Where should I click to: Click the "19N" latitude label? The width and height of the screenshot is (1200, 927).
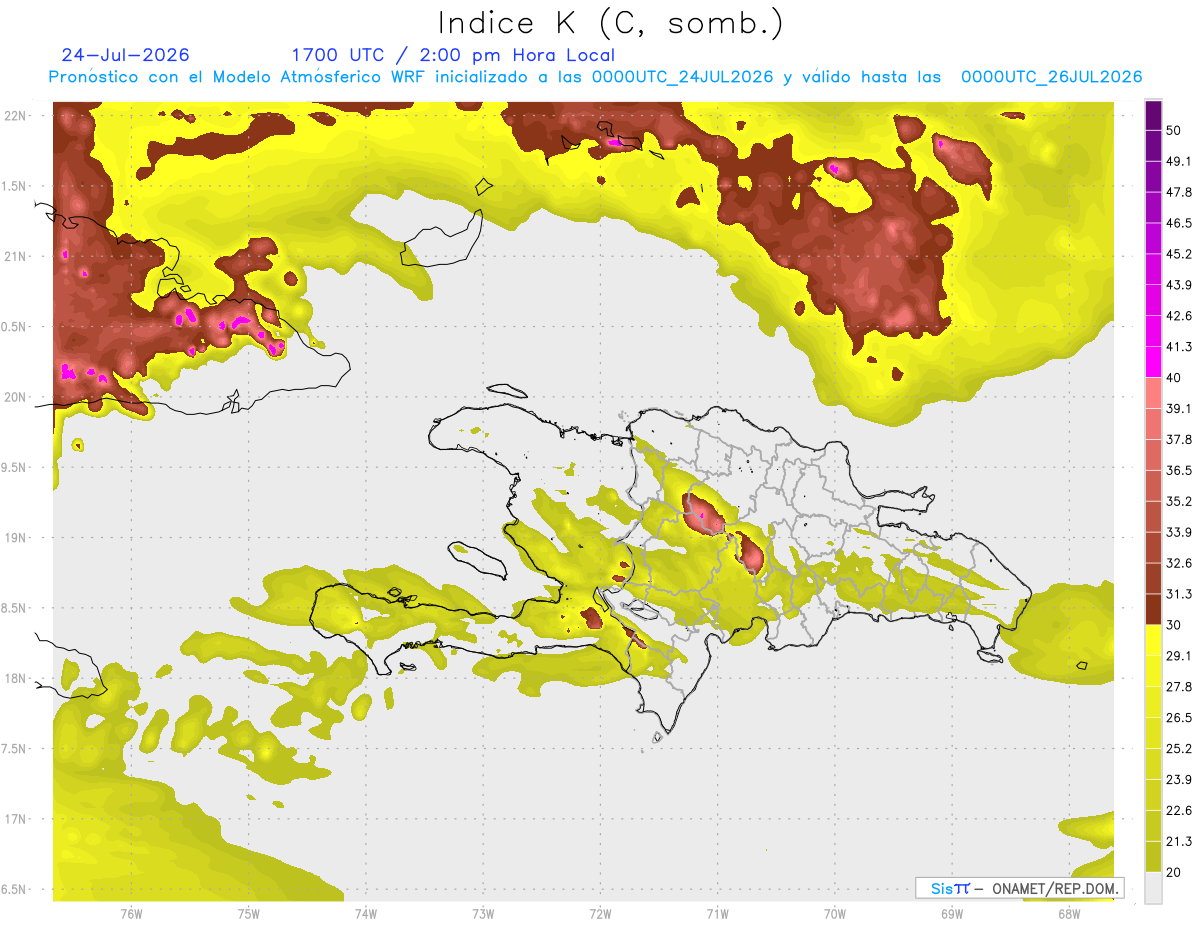coord(15,537)
